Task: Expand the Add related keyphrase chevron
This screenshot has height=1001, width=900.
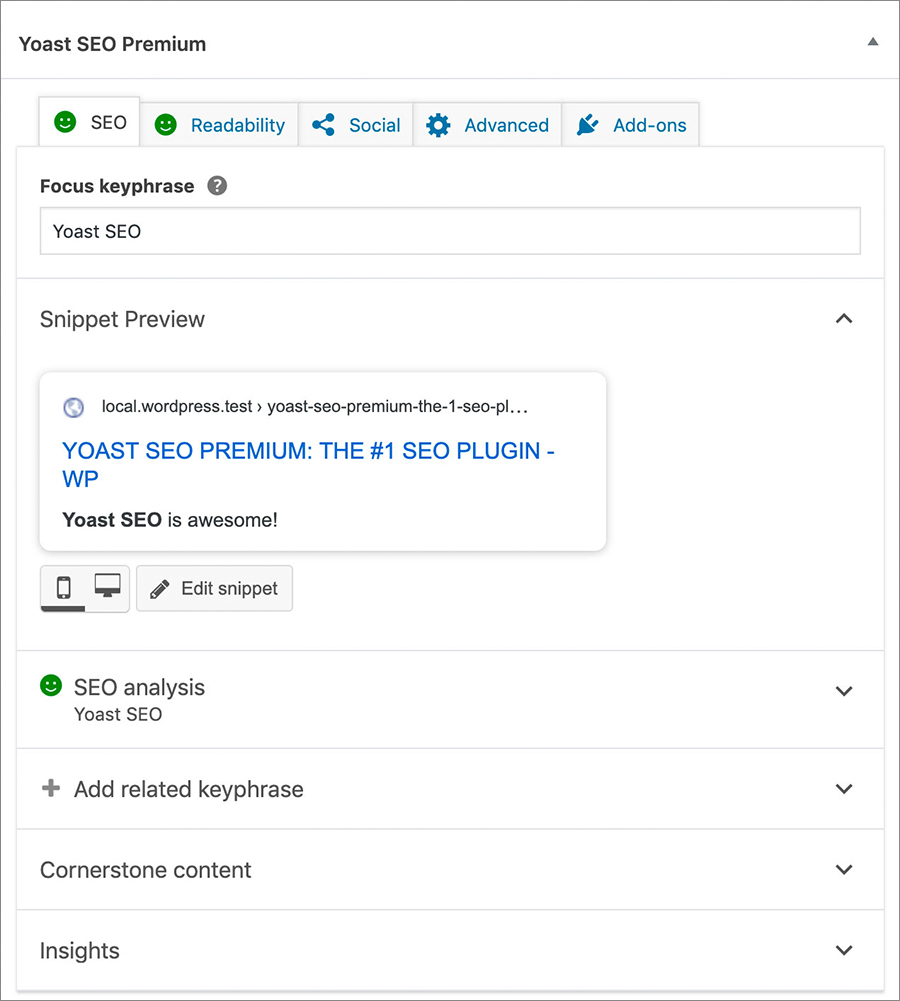Action: point(844,789)
